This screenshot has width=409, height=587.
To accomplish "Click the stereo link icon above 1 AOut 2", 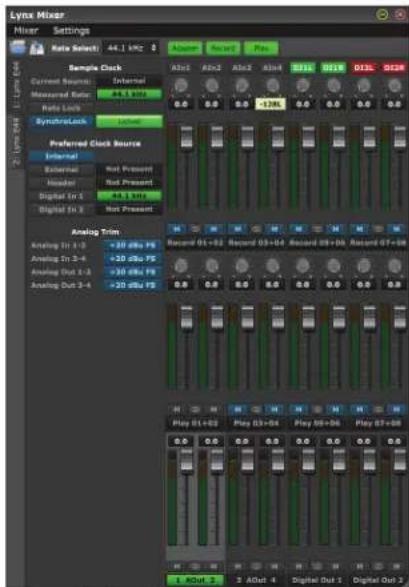I will coord(195,566).
